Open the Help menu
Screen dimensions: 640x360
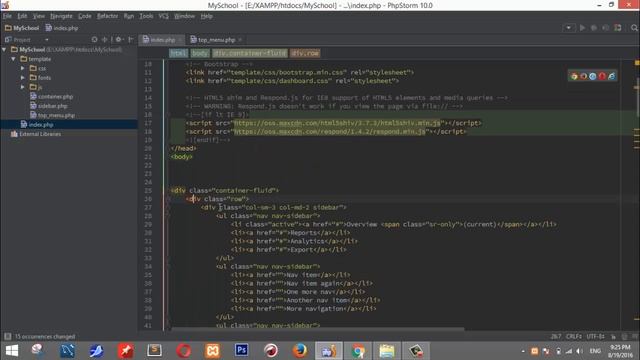click(x=207, y=16)
